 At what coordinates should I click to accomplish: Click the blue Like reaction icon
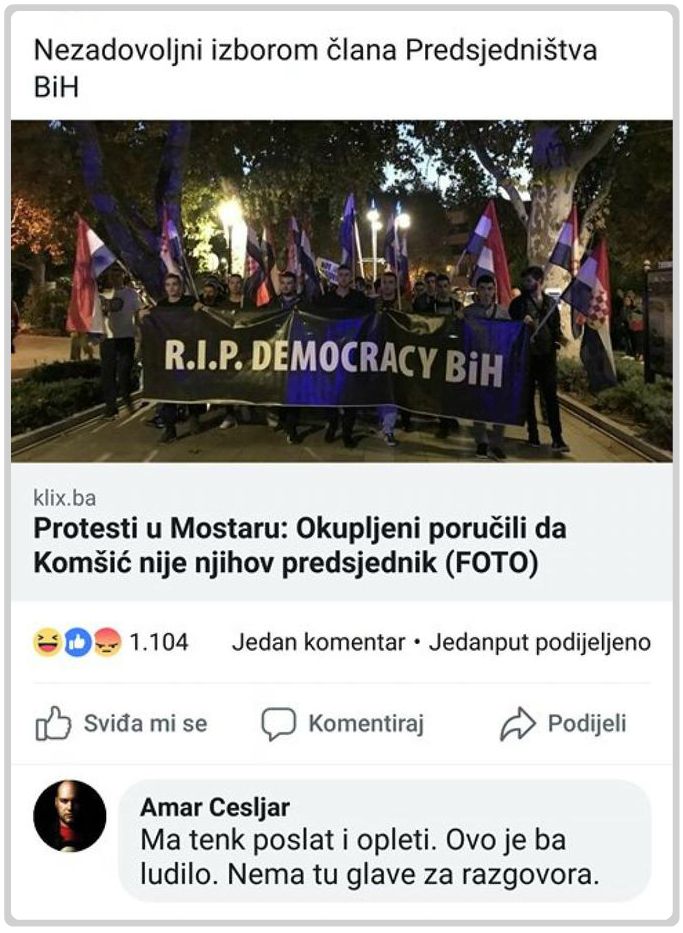coord(77,642)
